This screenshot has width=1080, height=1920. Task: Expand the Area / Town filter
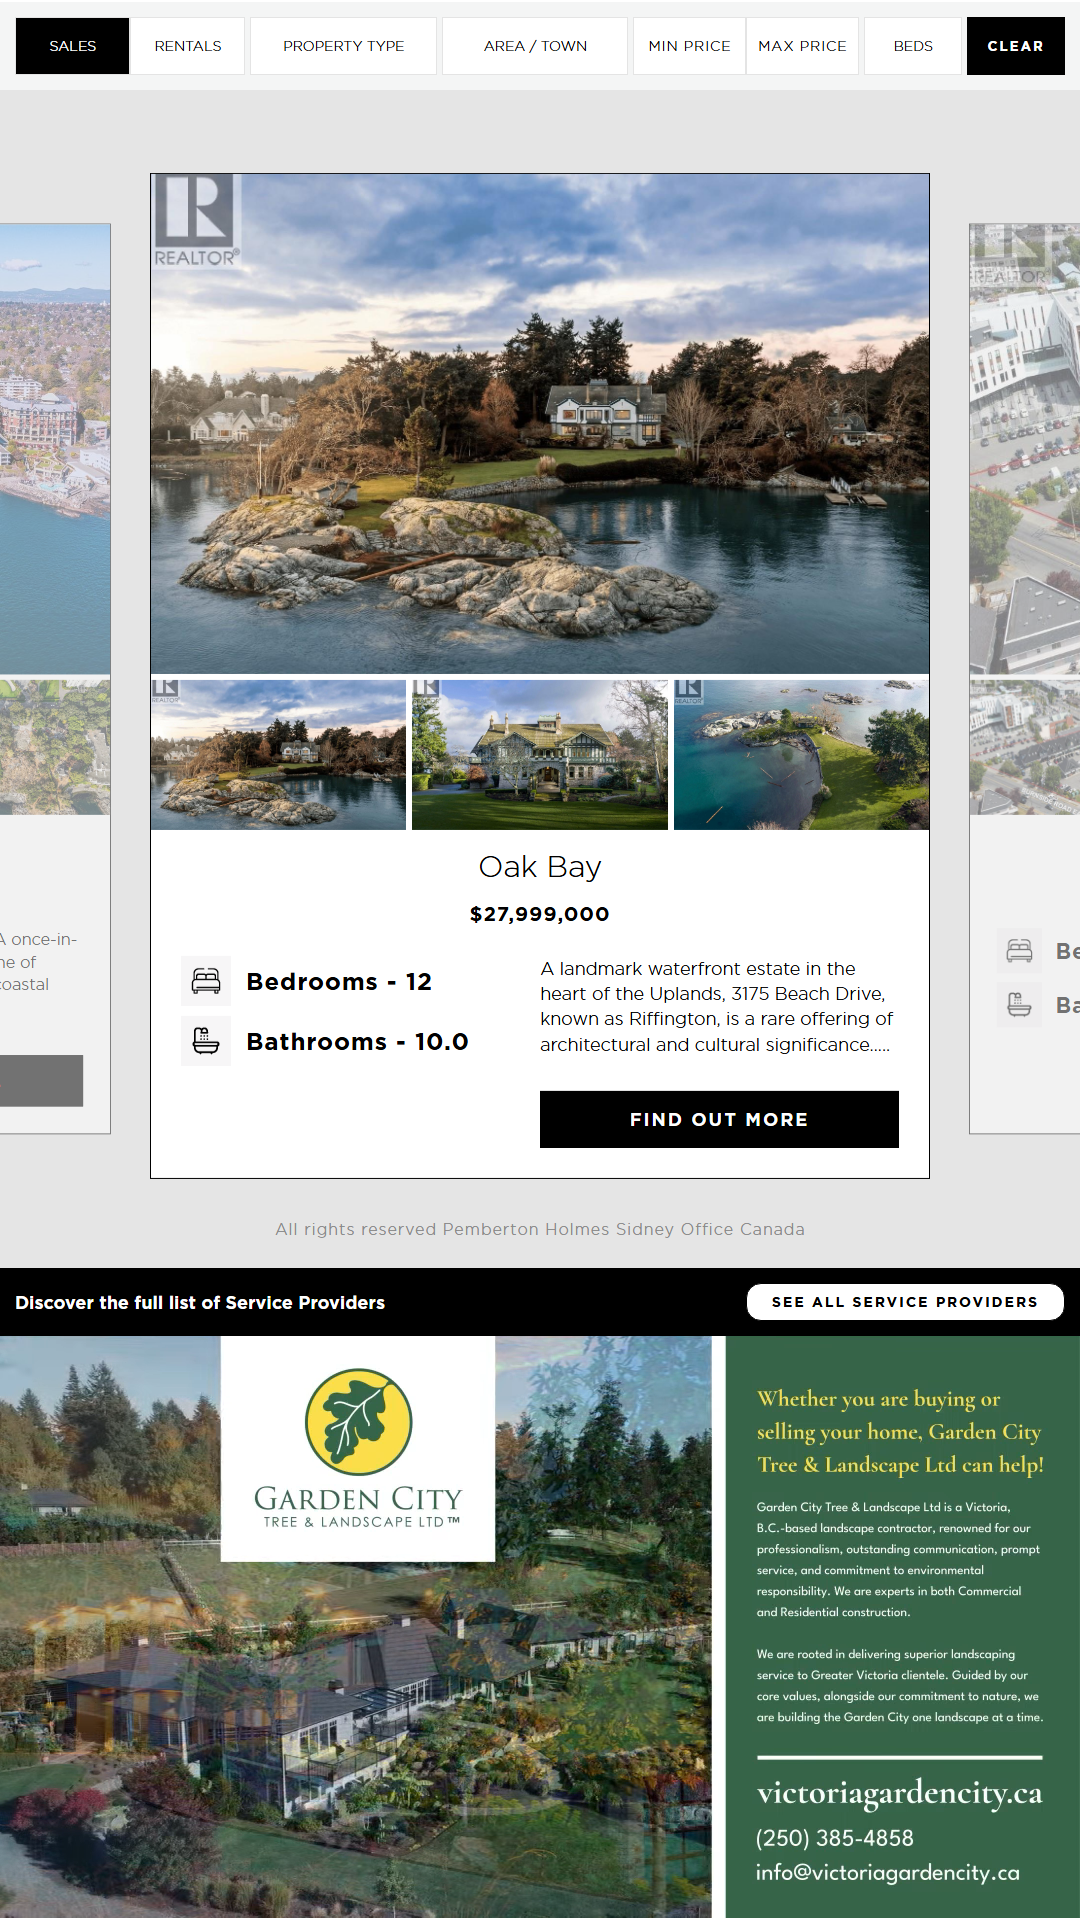[x=535, y=46]
